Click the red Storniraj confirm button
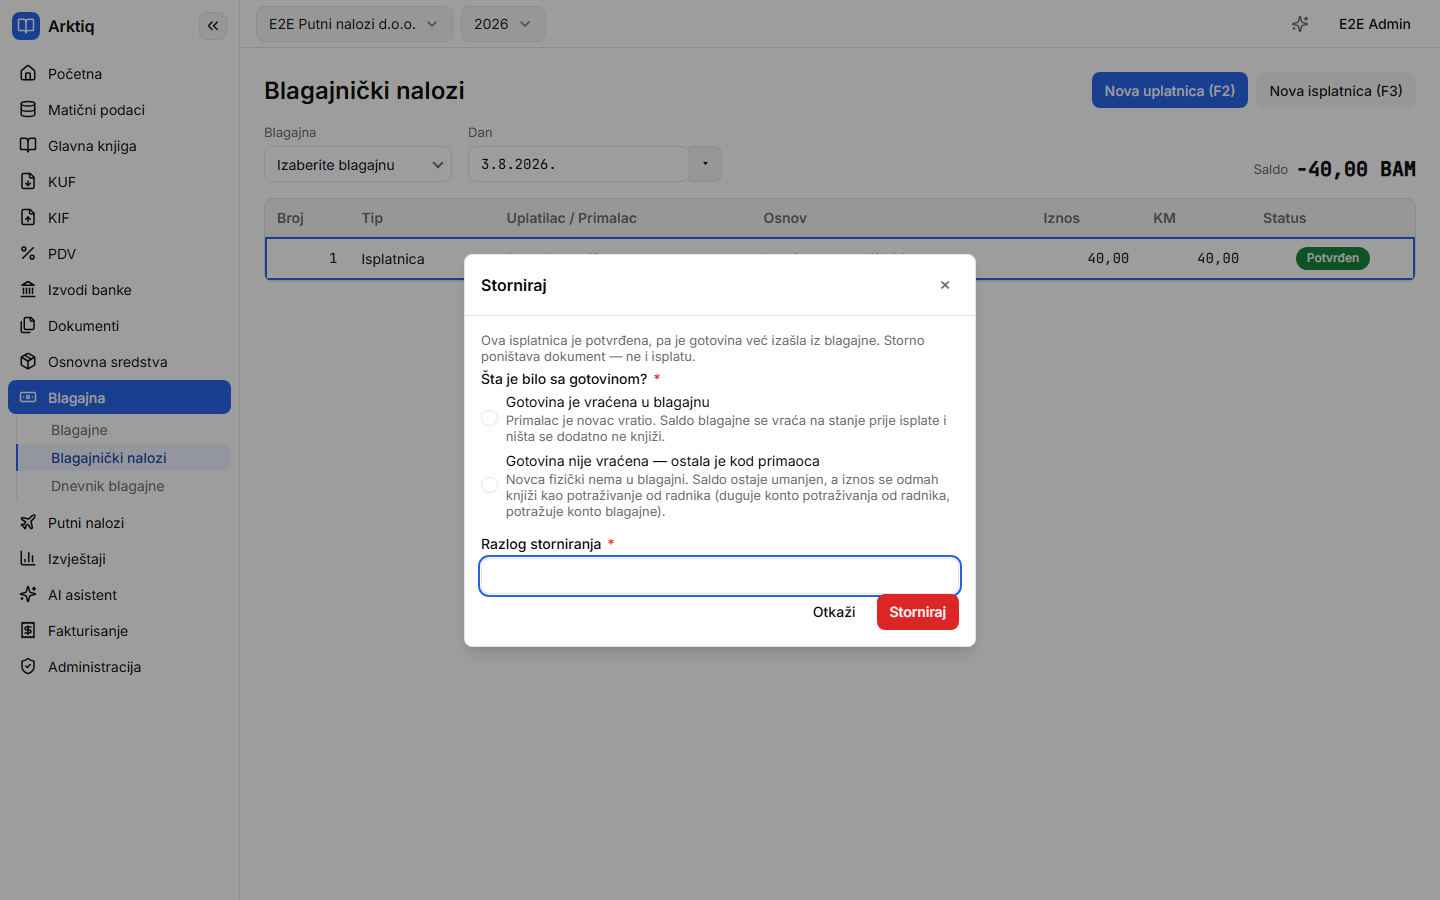 coord(917,612)
